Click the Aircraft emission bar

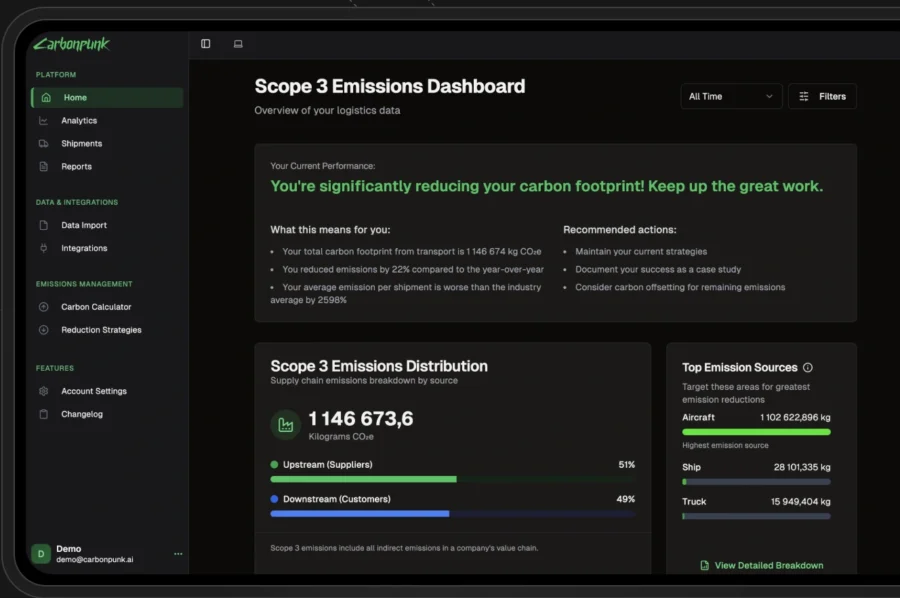(756, 432)
